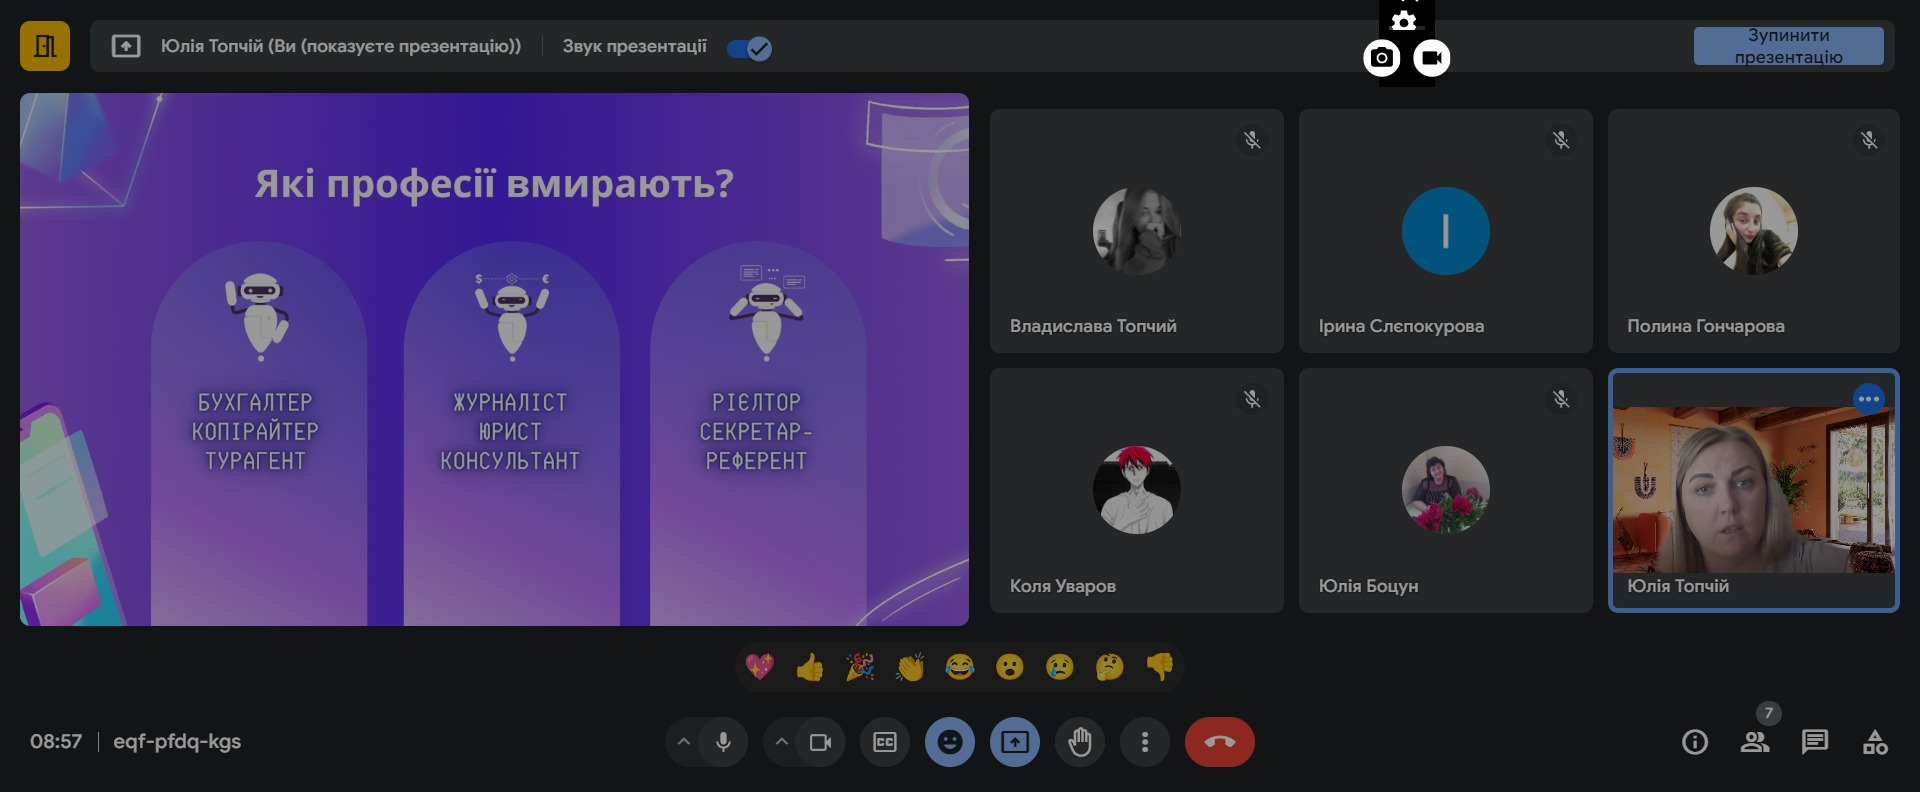Select the shared presentation slide
This screenshot has width=1920, height=792.
coord(494,359)
